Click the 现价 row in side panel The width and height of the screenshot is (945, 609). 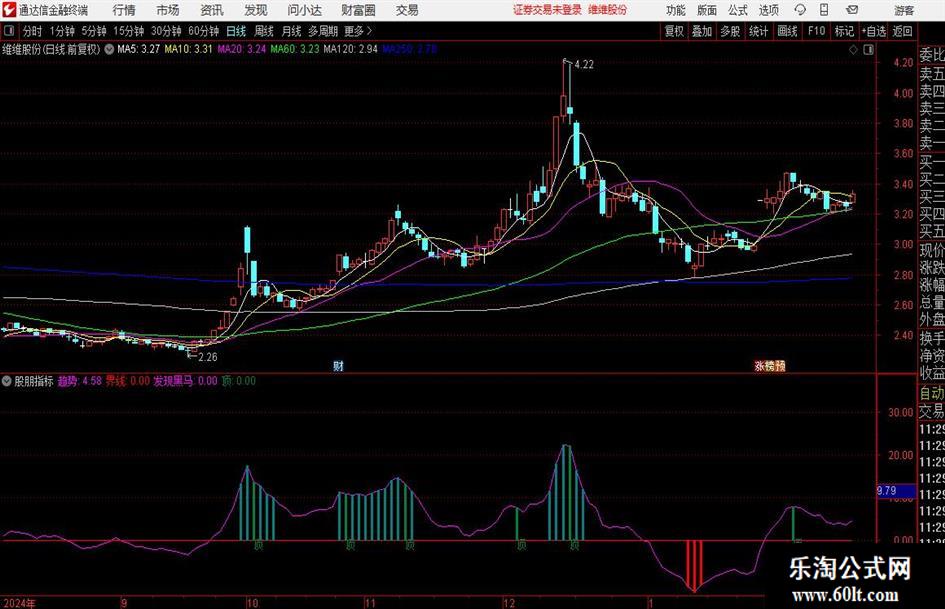point(932,250)
